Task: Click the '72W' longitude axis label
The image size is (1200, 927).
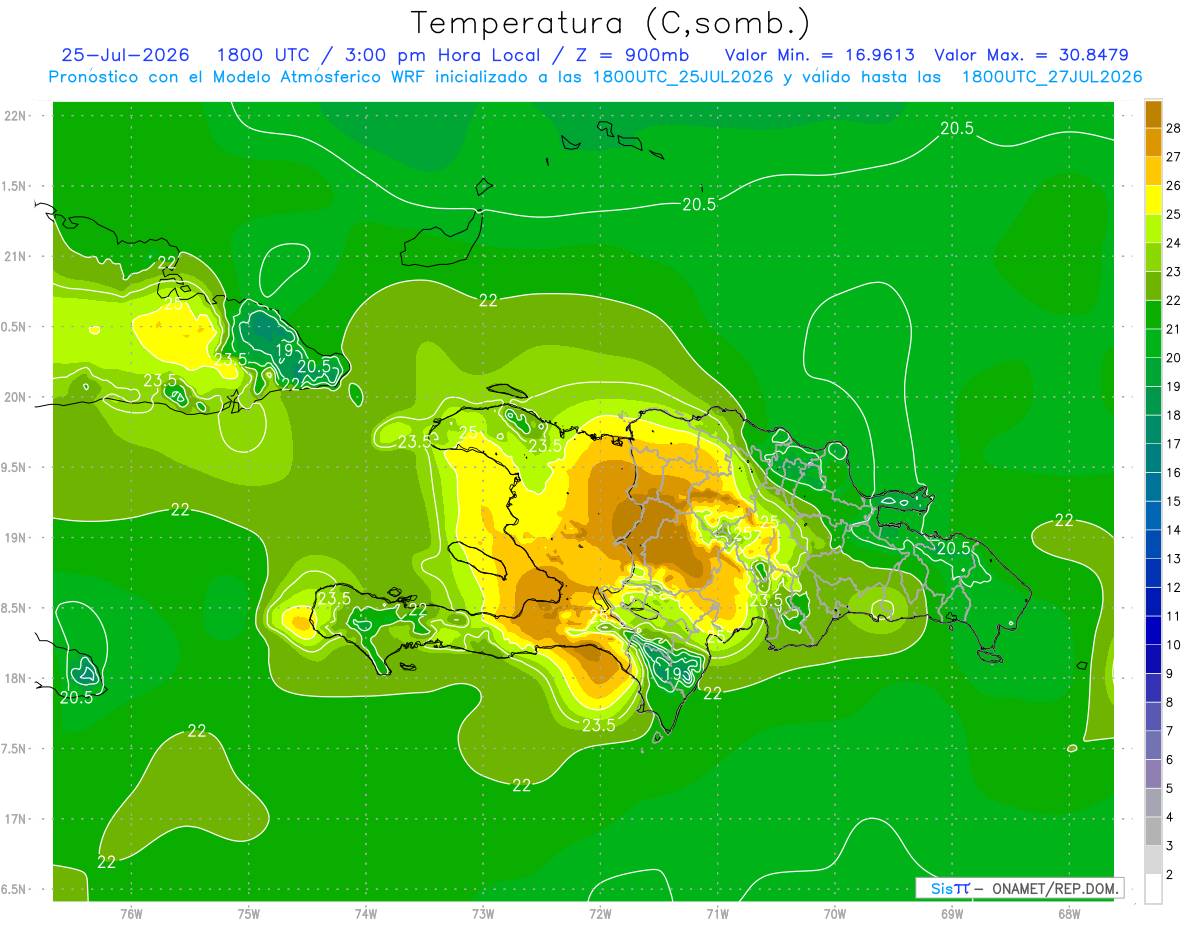Action: (600, 913)
